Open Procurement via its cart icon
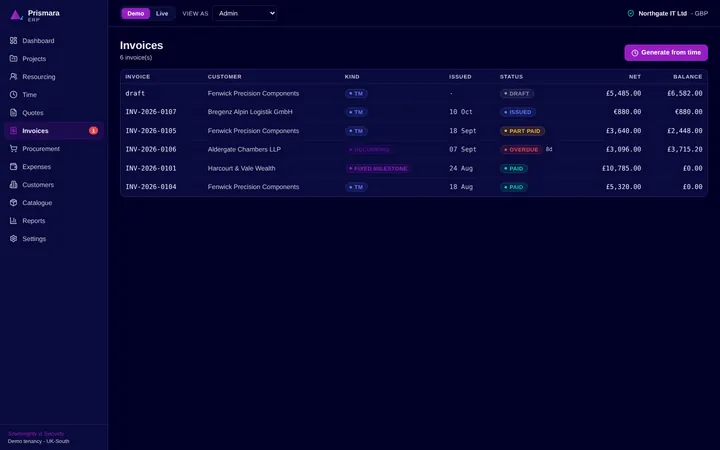The image size is (720, 450). (13, 148)
